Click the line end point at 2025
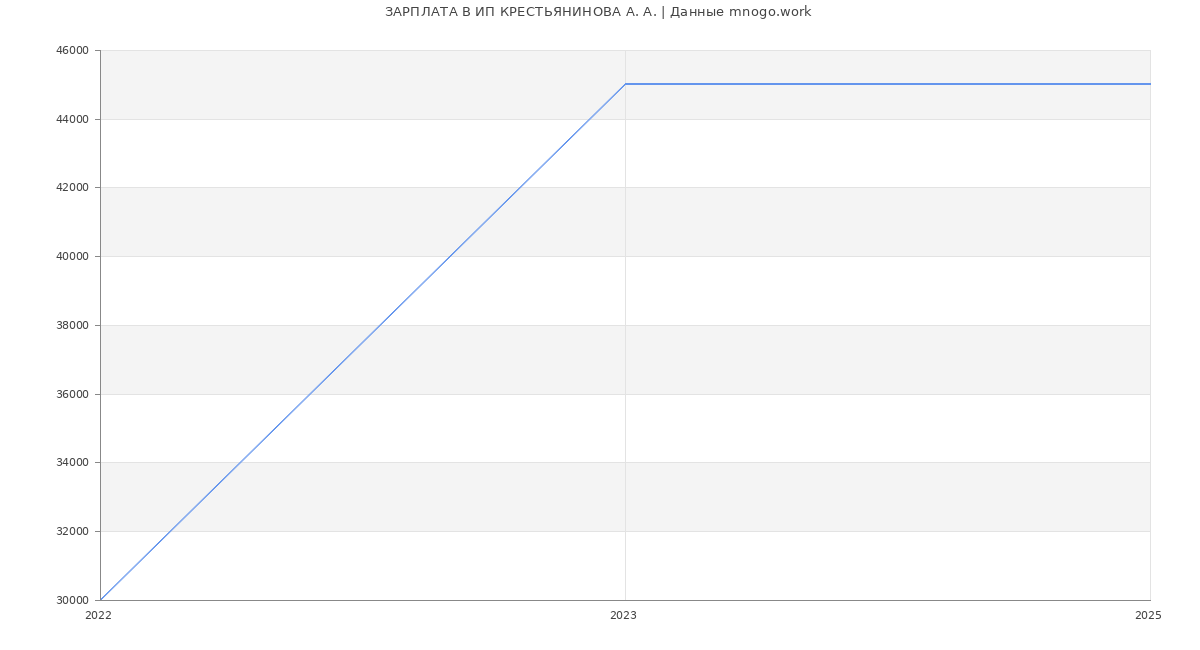This screenshot has width=1200, height=650. coord(1150,84)
